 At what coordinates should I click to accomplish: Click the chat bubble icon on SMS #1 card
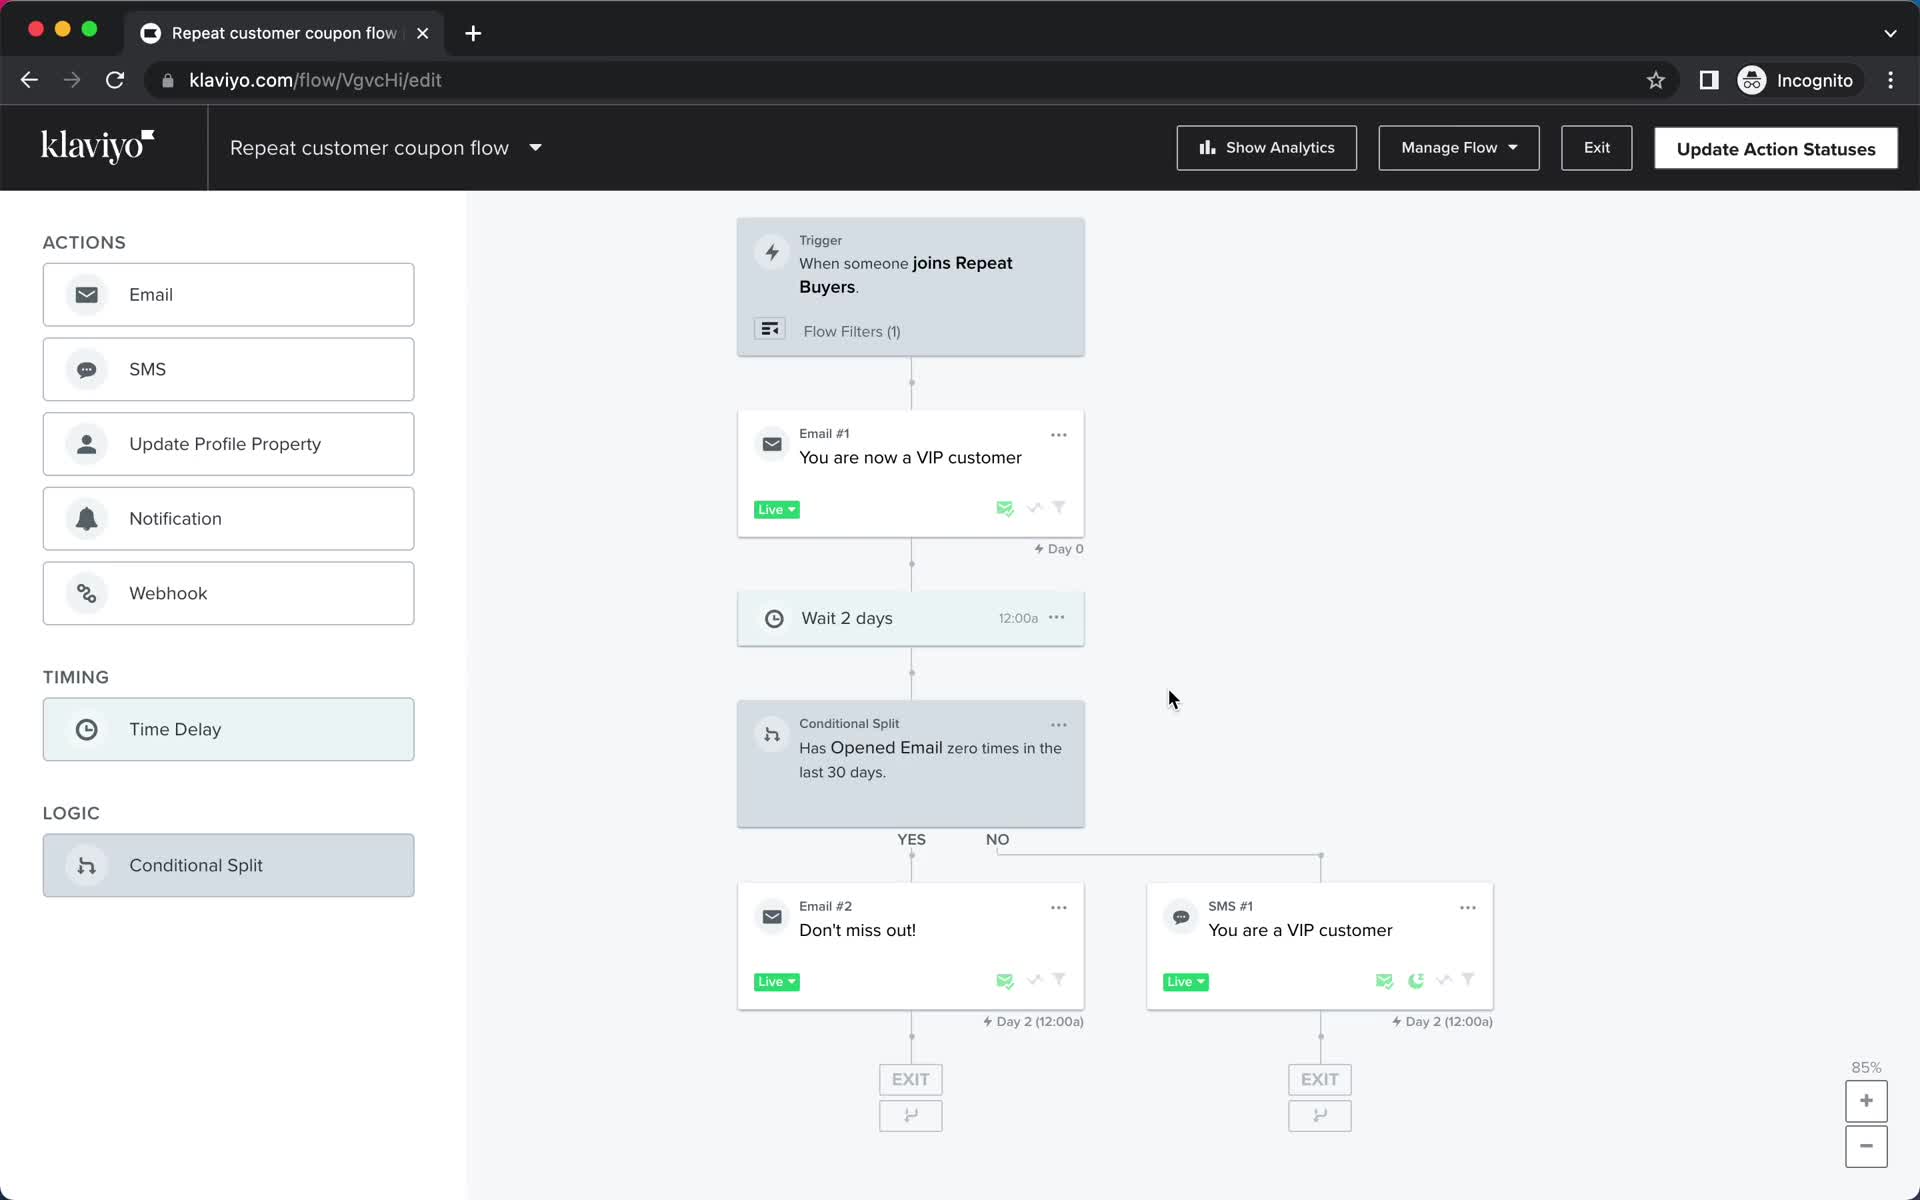[1181, 917]
